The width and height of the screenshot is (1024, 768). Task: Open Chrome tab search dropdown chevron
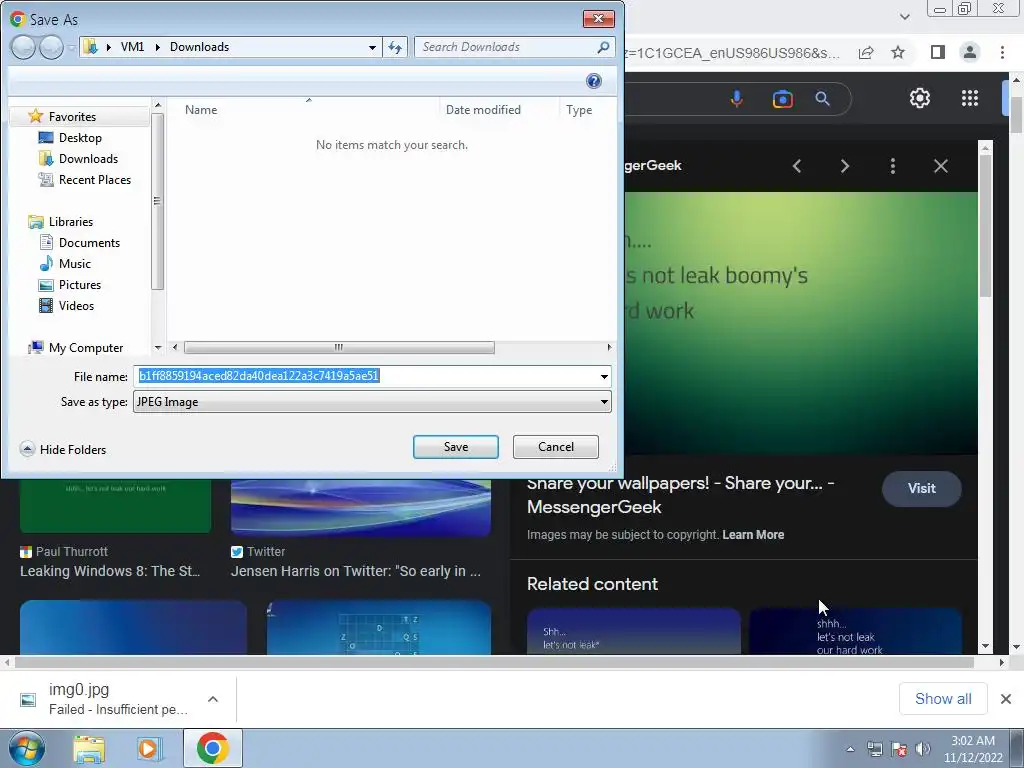point(904,16)
